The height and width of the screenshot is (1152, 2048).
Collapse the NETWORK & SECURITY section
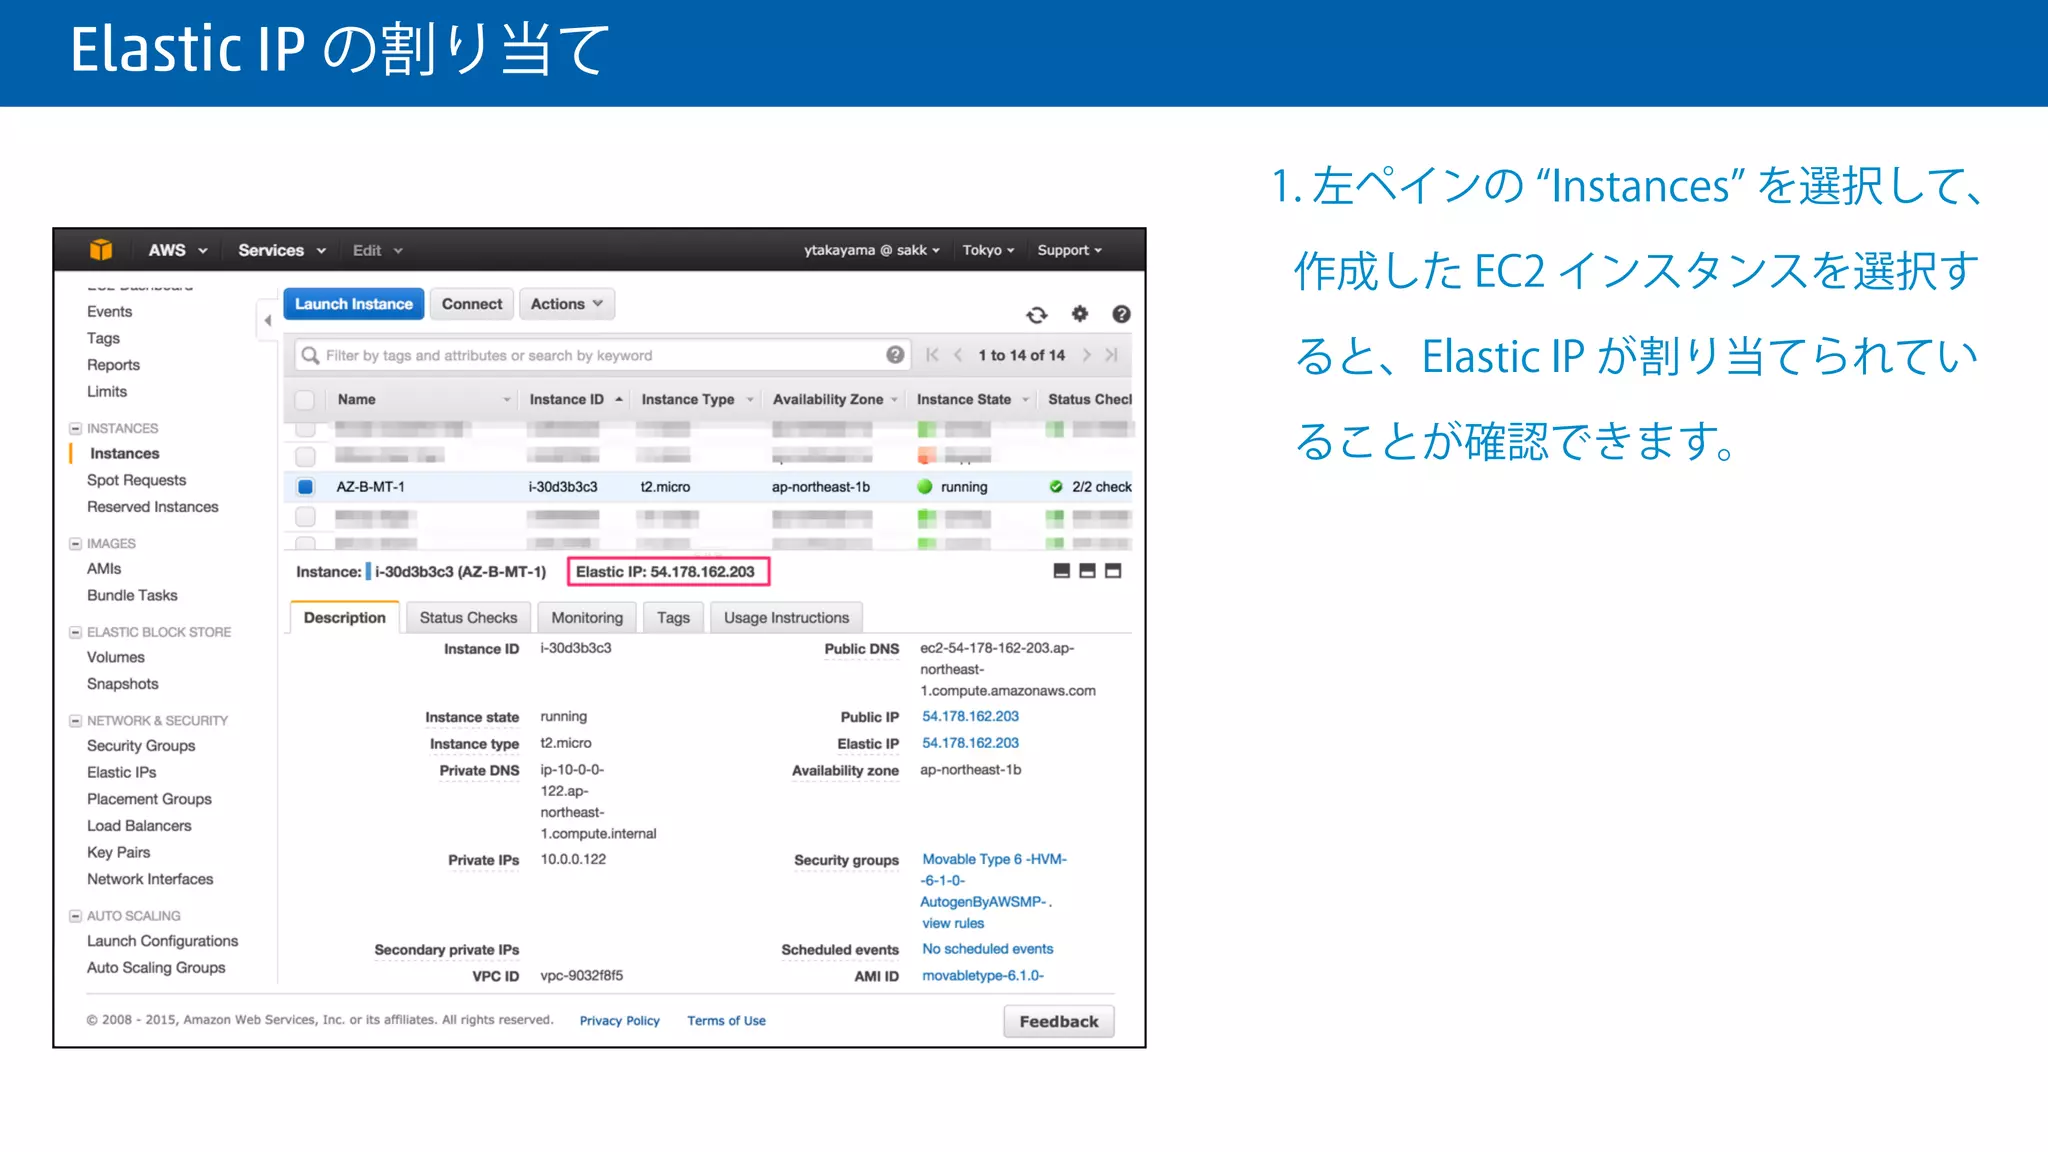[x=75, y=721]
